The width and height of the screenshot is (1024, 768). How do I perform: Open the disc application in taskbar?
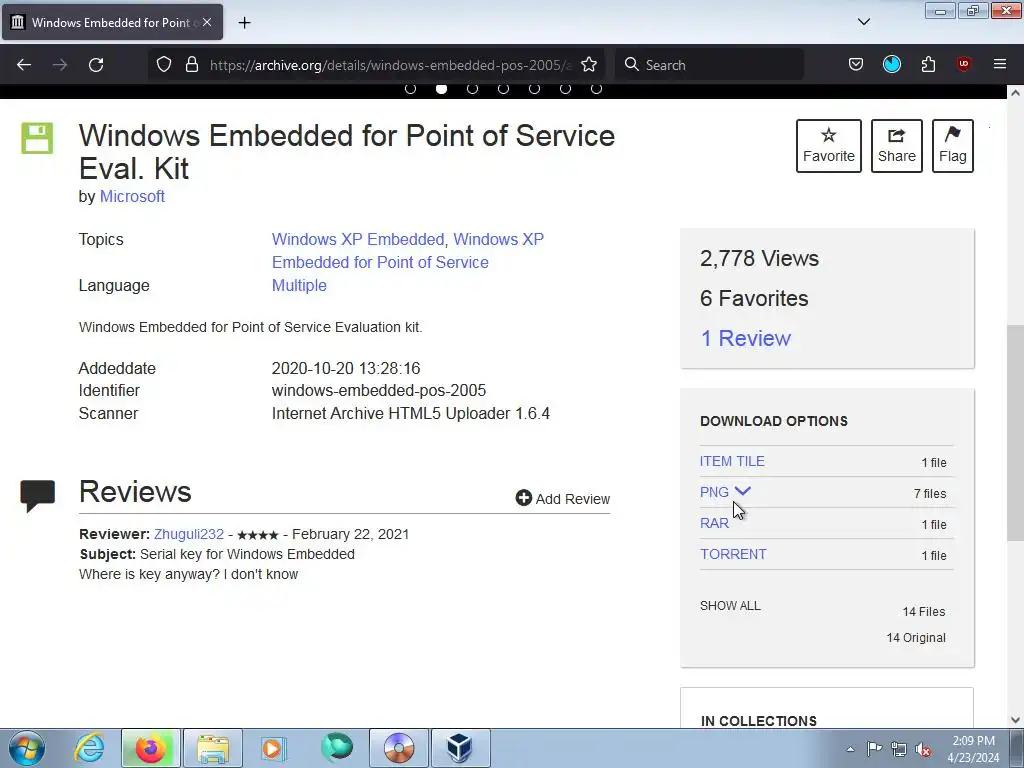(x=399, y=748)
